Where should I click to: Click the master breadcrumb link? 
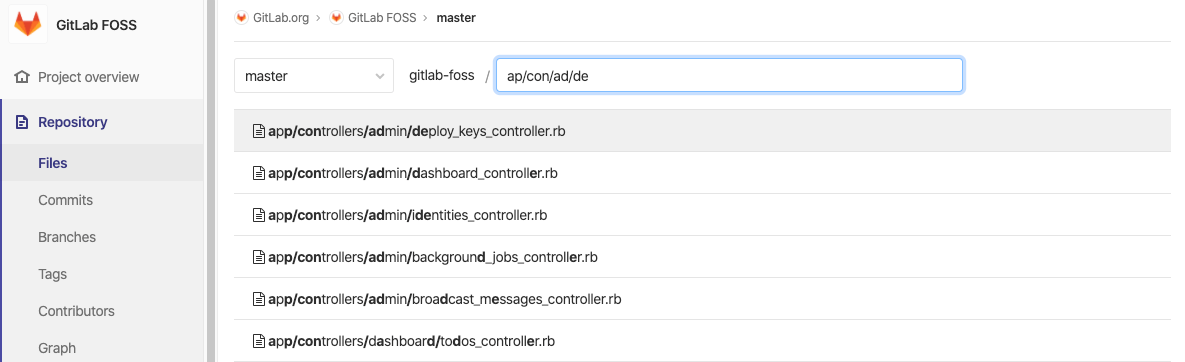tap(456, 17)
